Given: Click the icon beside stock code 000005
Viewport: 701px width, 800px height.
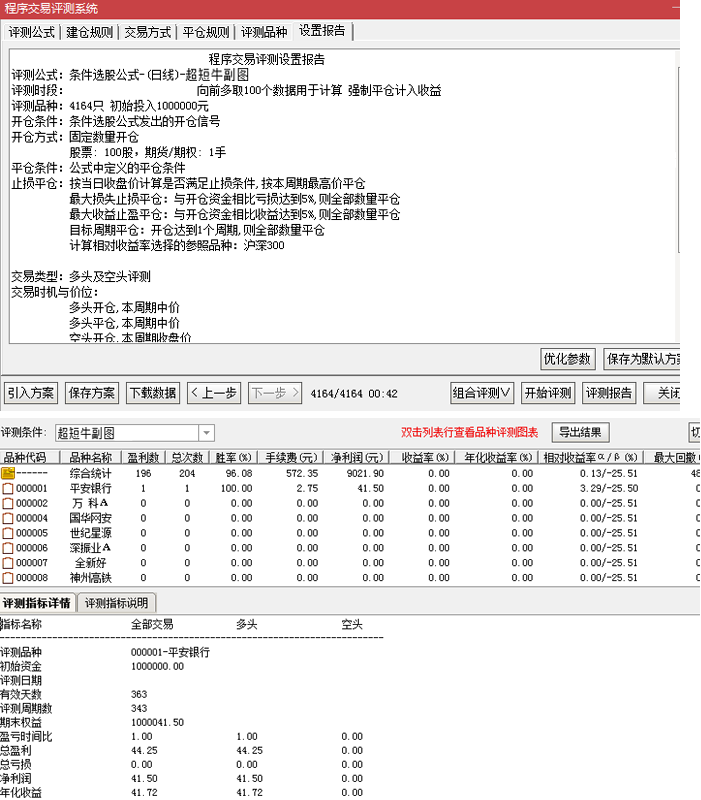Looking at the screenshot, I should [x=8, y=533].
